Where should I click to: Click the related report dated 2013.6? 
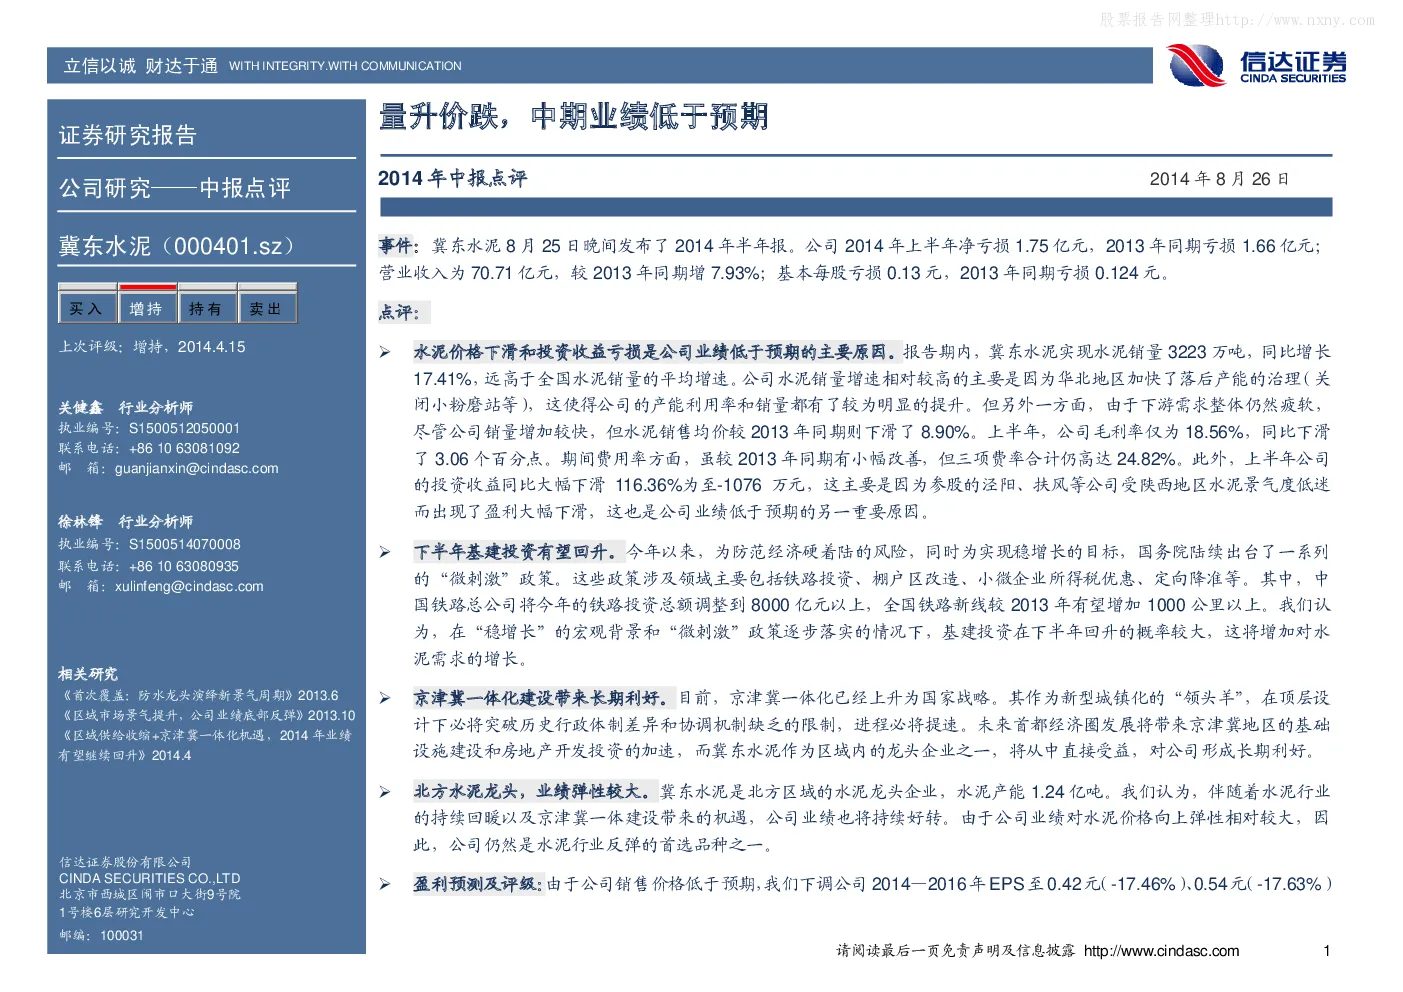(x=199, y=695)
